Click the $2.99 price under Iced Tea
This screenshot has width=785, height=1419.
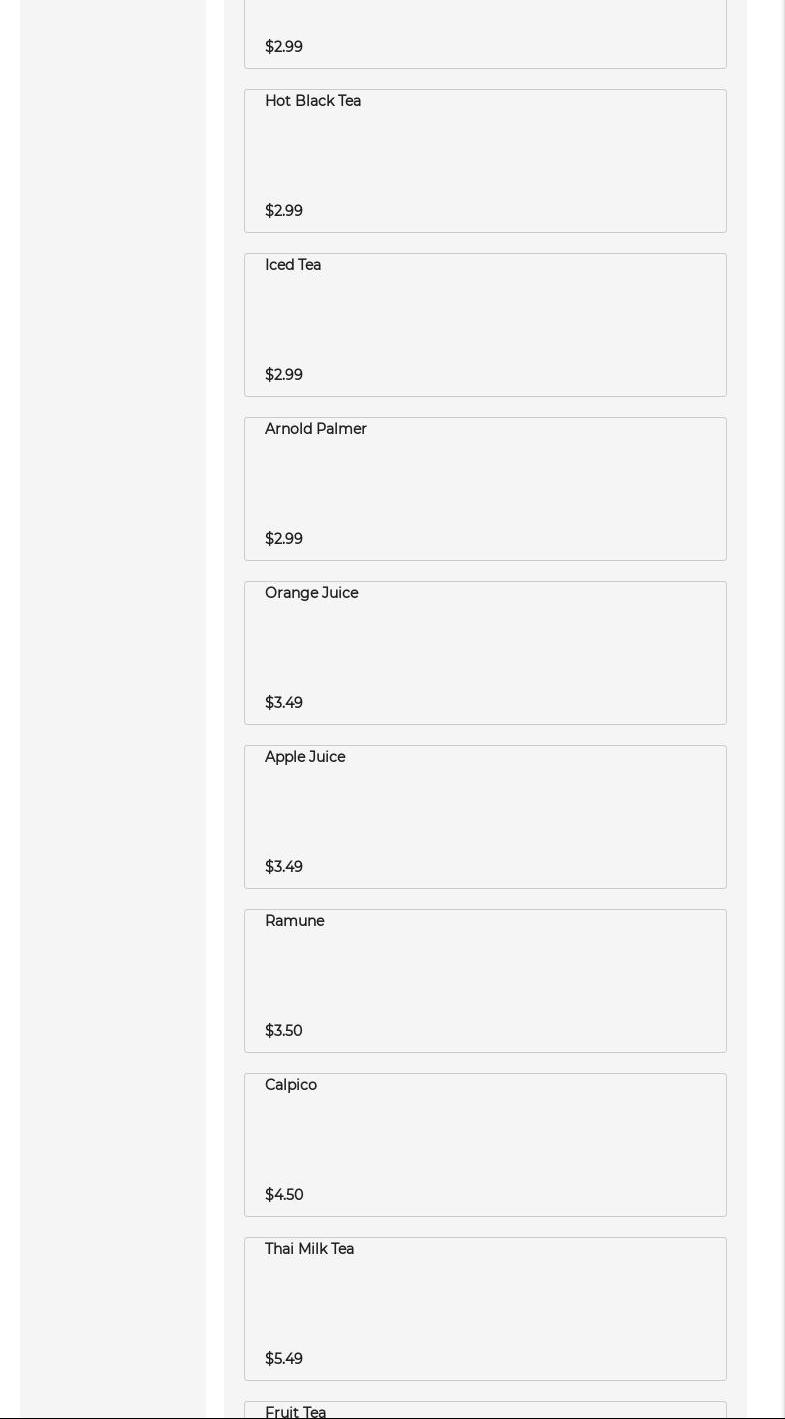click(284, 375)
